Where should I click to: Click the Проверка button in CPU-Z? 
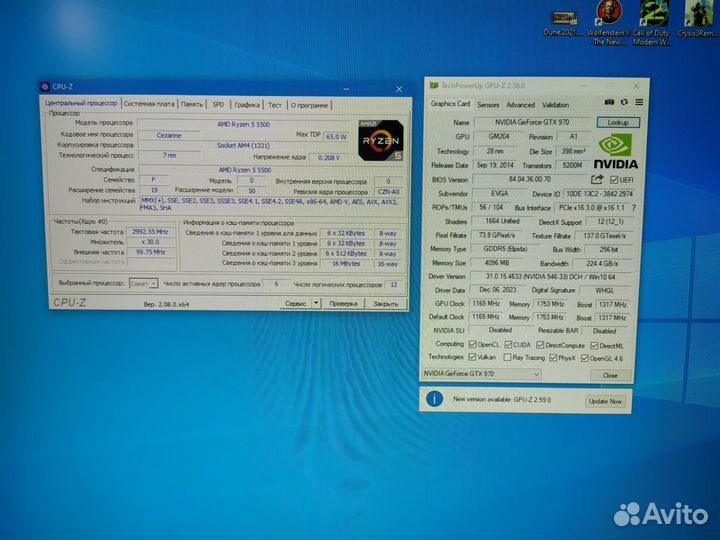click(x=343, y=304)
